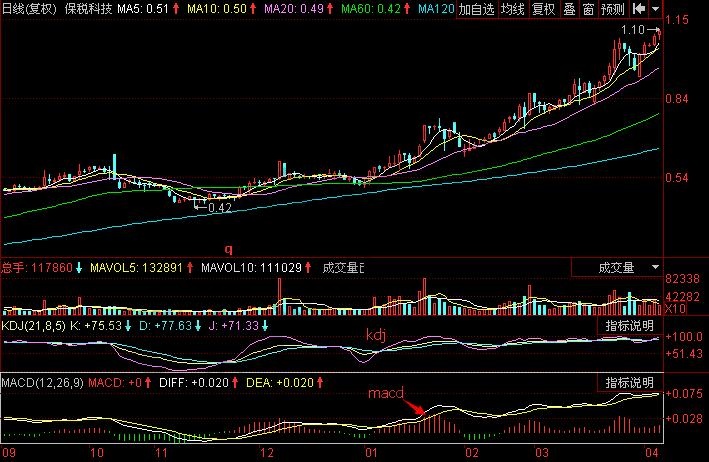This screenshot has width=709, height=462.
Task: Click the jump-to-start arrow icon
Action: (638, 9)
